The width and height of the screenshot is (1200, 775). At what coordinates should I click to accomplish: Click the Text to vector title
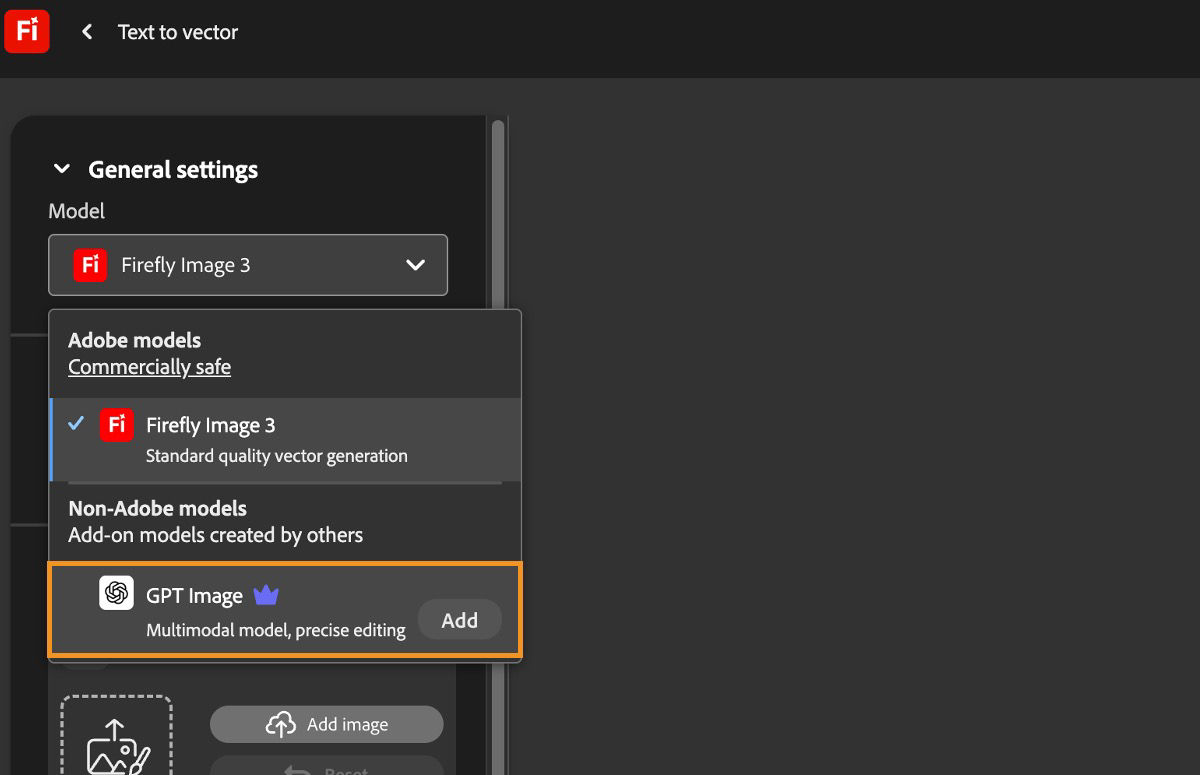pyautogui.click(x=178, y=32)
